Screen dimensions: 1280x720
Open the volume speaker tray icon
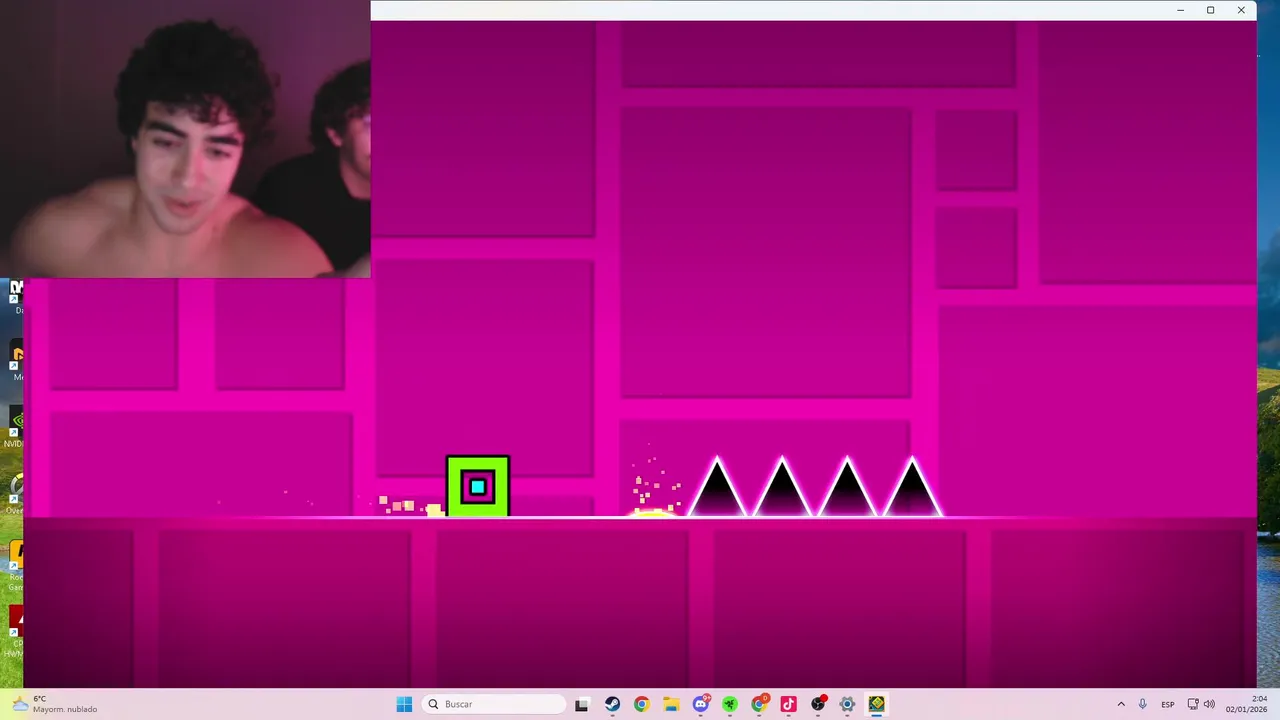[1210, 704]
